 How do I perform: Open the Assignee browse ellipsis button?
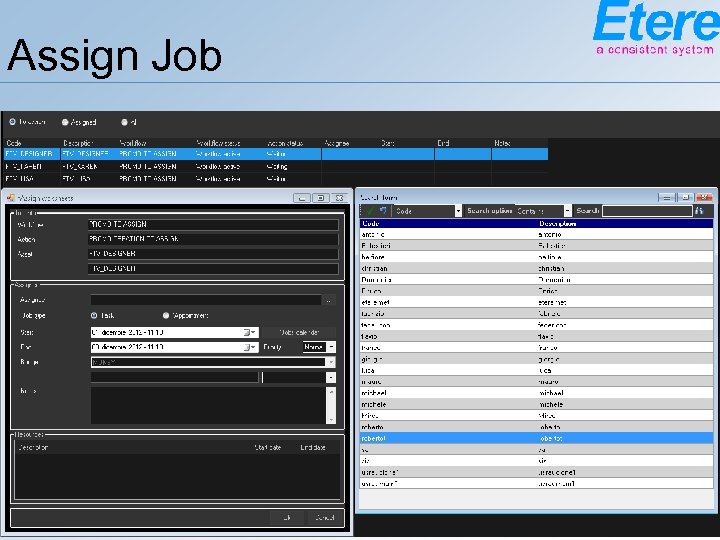point(329,300)
